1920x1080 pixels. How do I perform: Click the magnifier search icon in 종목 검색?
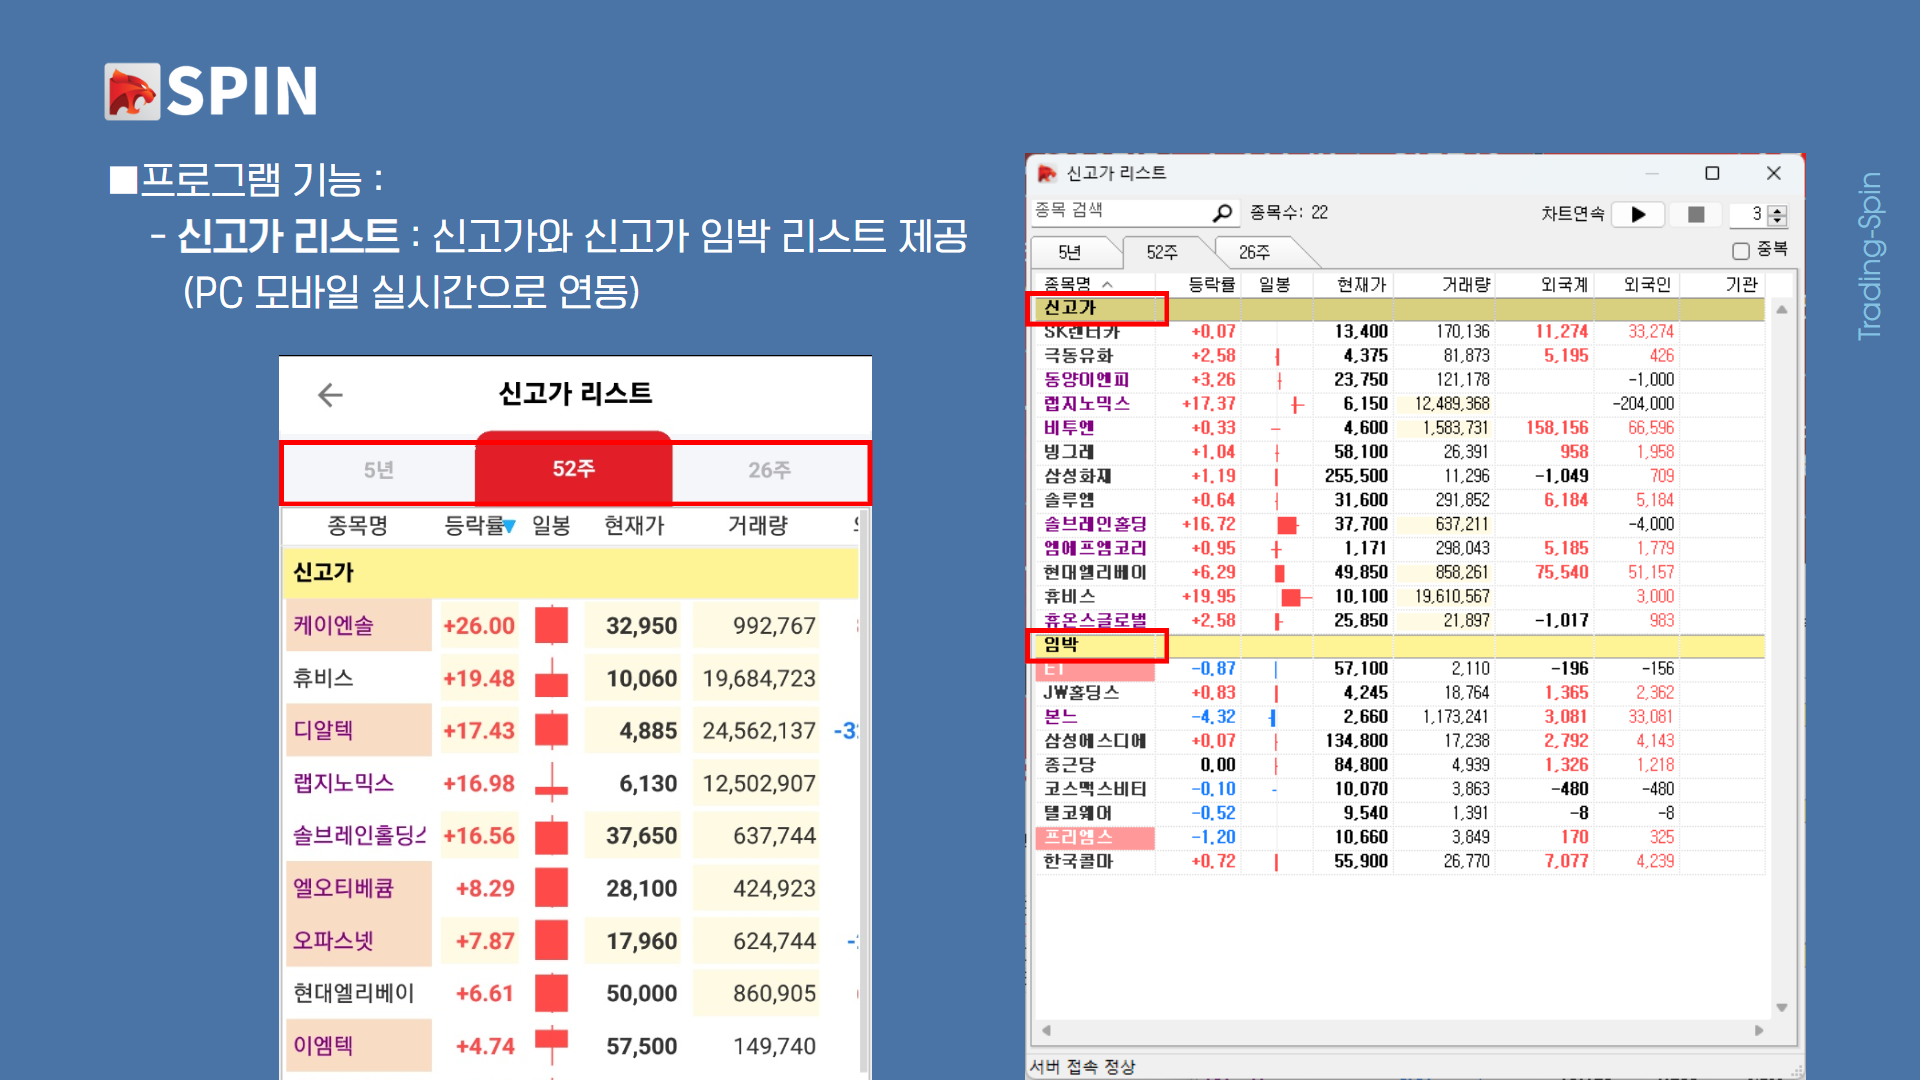coord(1222,213)
